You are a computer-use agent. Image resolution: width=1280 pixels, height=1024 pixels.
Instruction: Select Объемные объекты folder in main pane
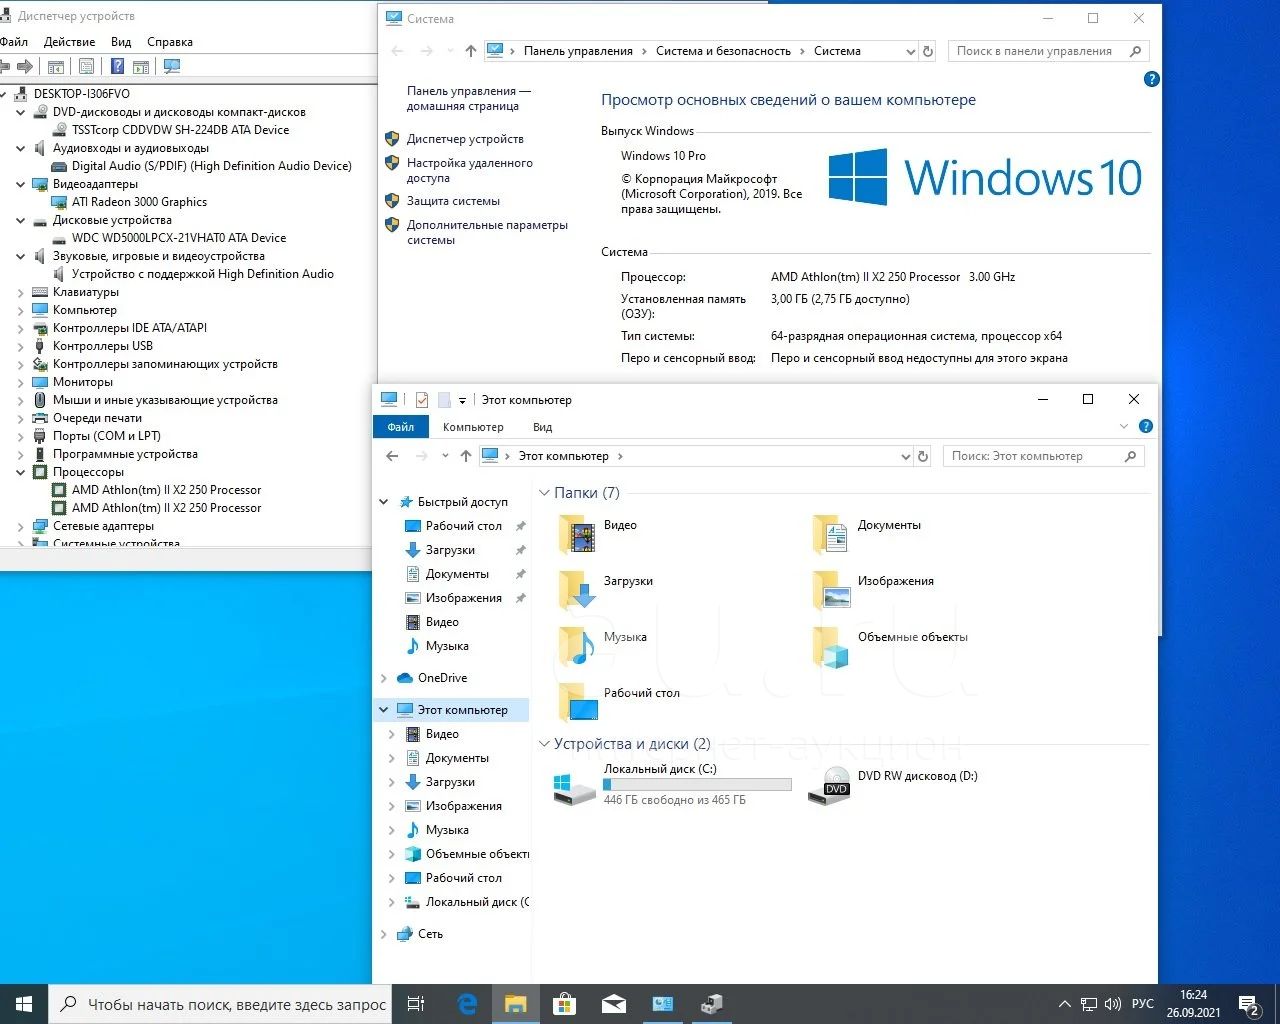890,645
